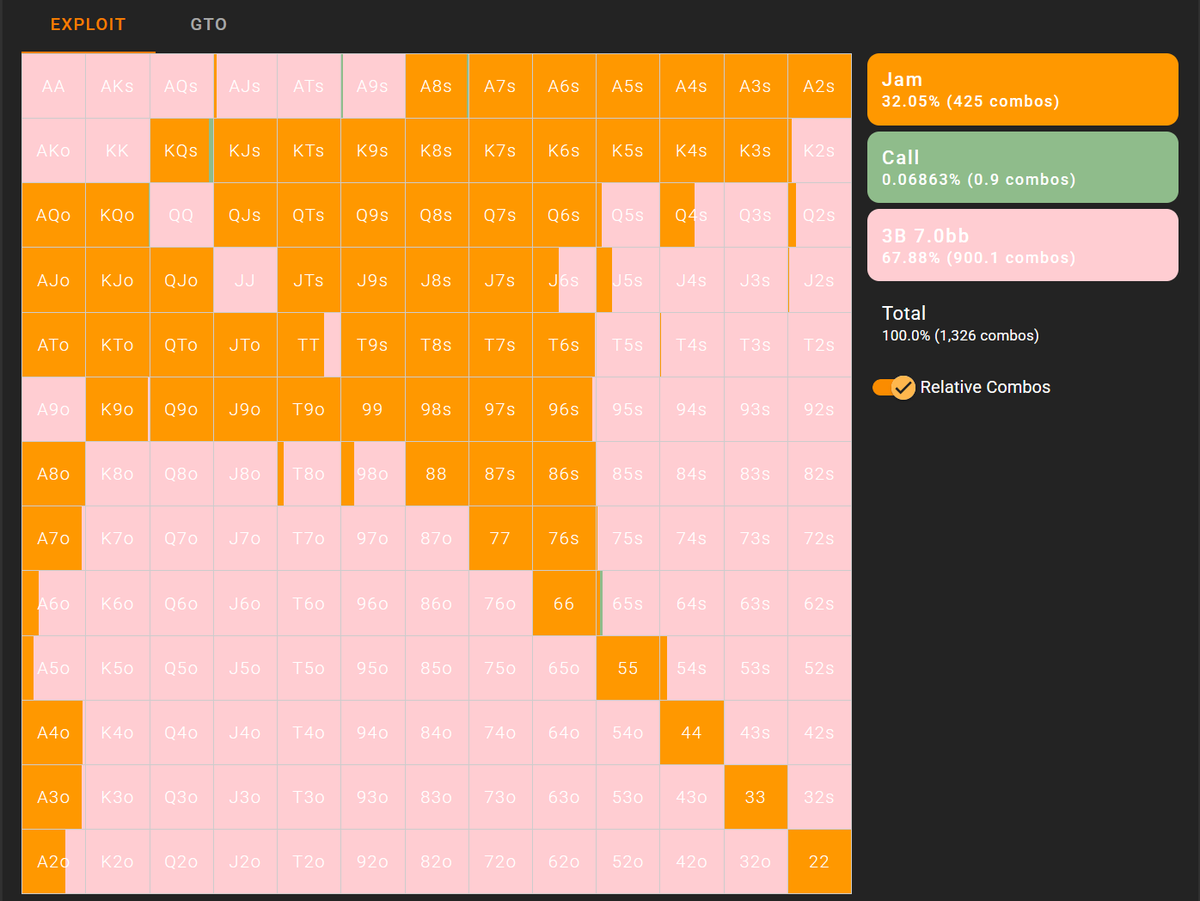This screenshot has width=1200, height=901.
Task: Select the 87s hand cell
Action: 500,474
